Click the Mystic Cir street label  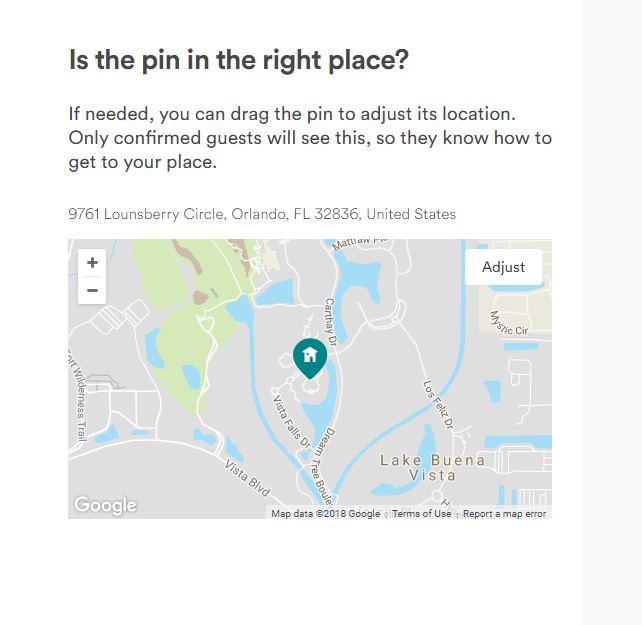(x=509, y=324)
